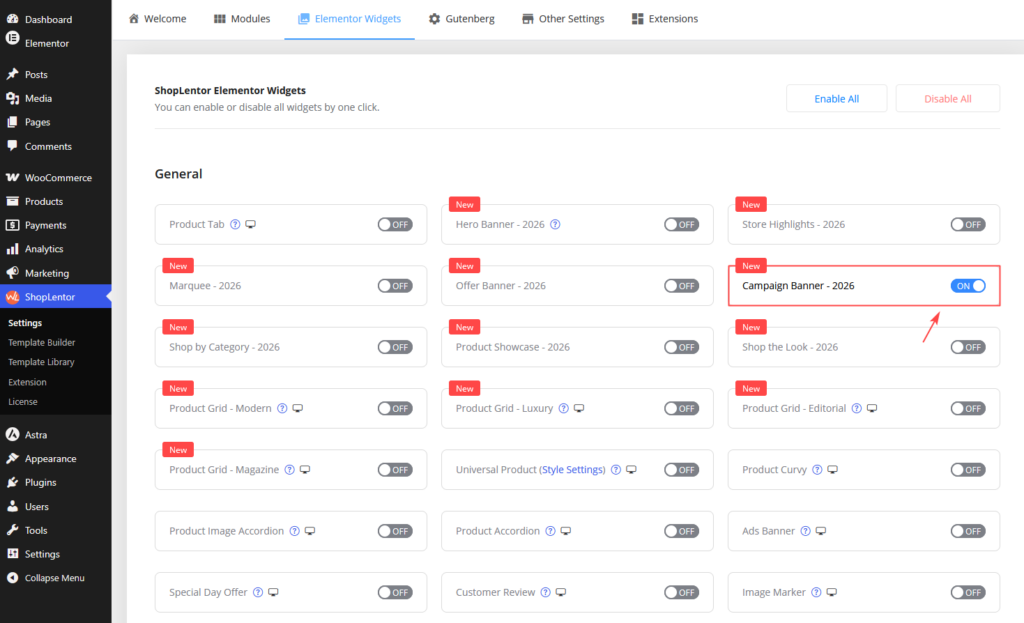Image resolution: width=1024 pixels, height=623 pixels.
Task: Open Template Library submenu item
Action: tap(41, 362)
